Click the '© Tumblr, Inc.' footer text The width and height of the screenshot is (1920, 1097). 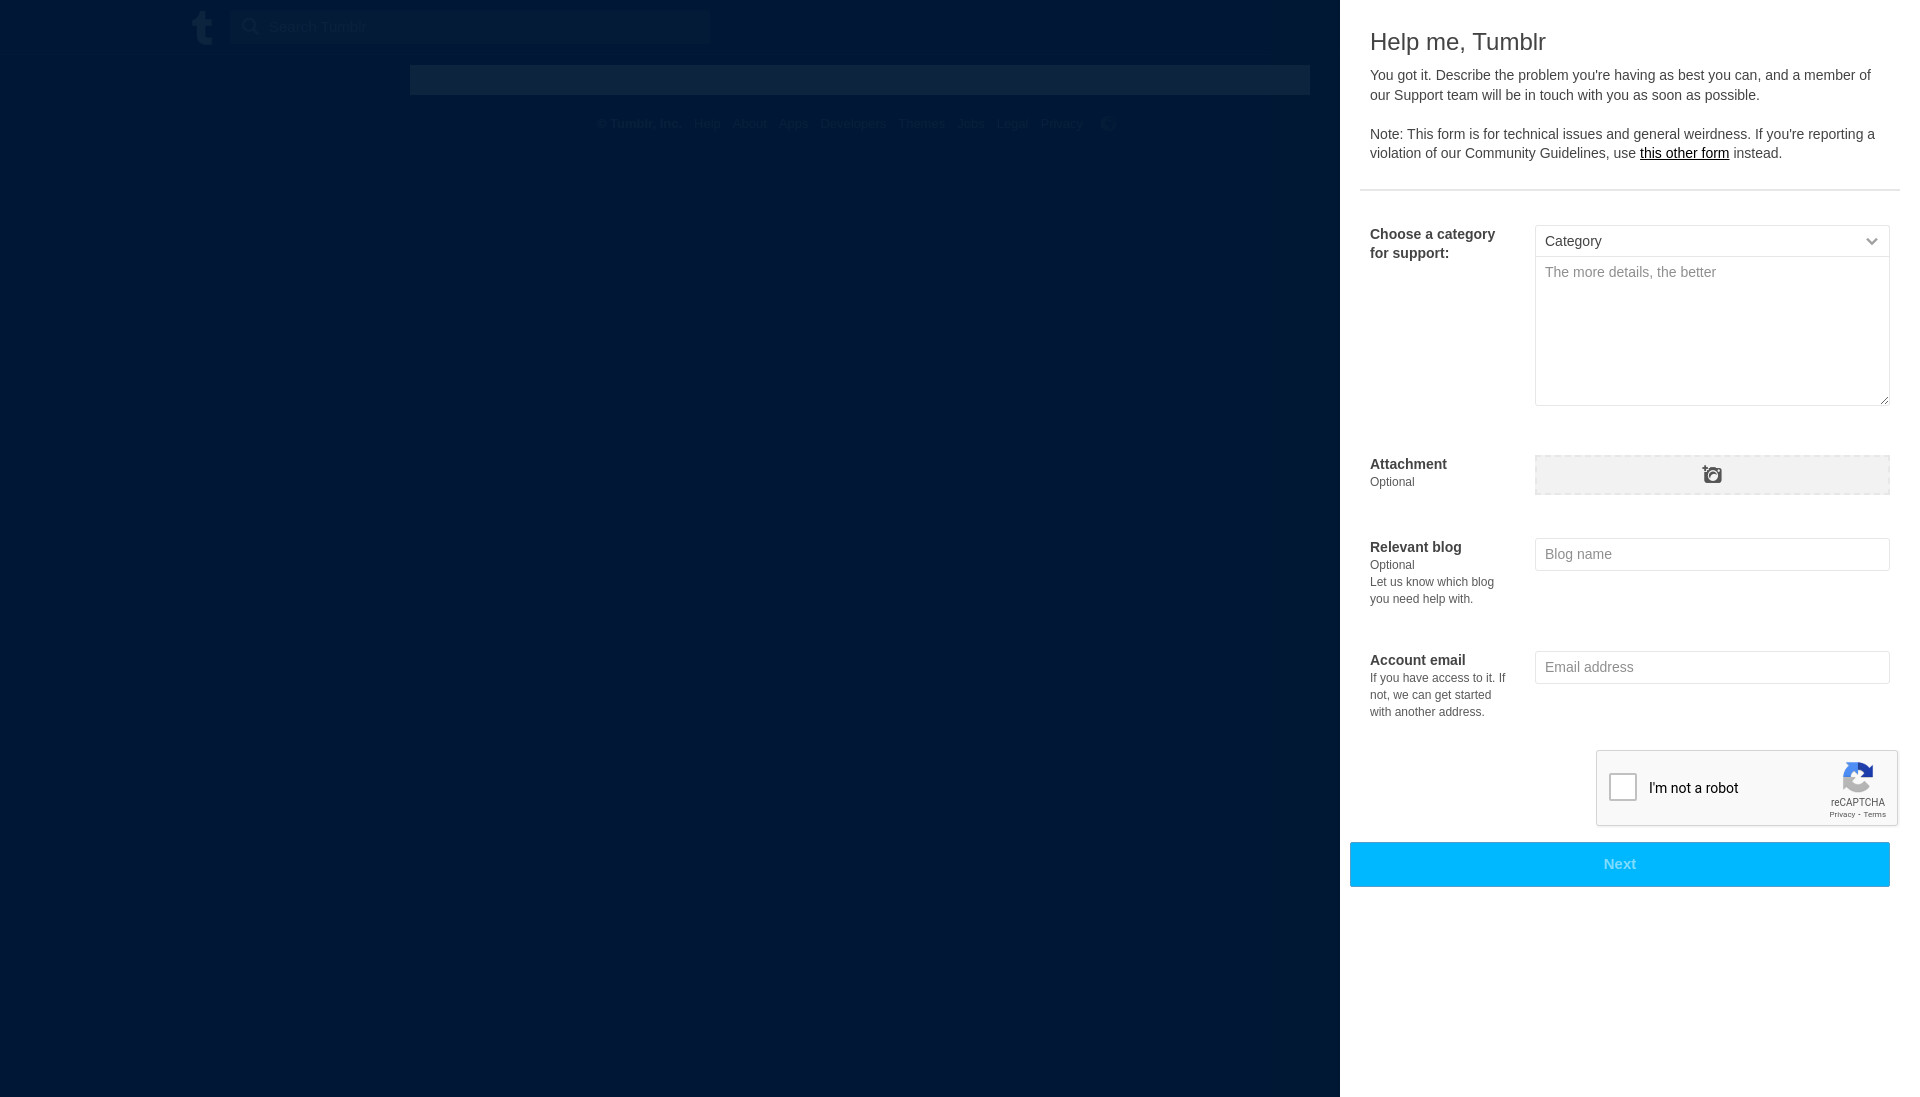coord(639,124)
